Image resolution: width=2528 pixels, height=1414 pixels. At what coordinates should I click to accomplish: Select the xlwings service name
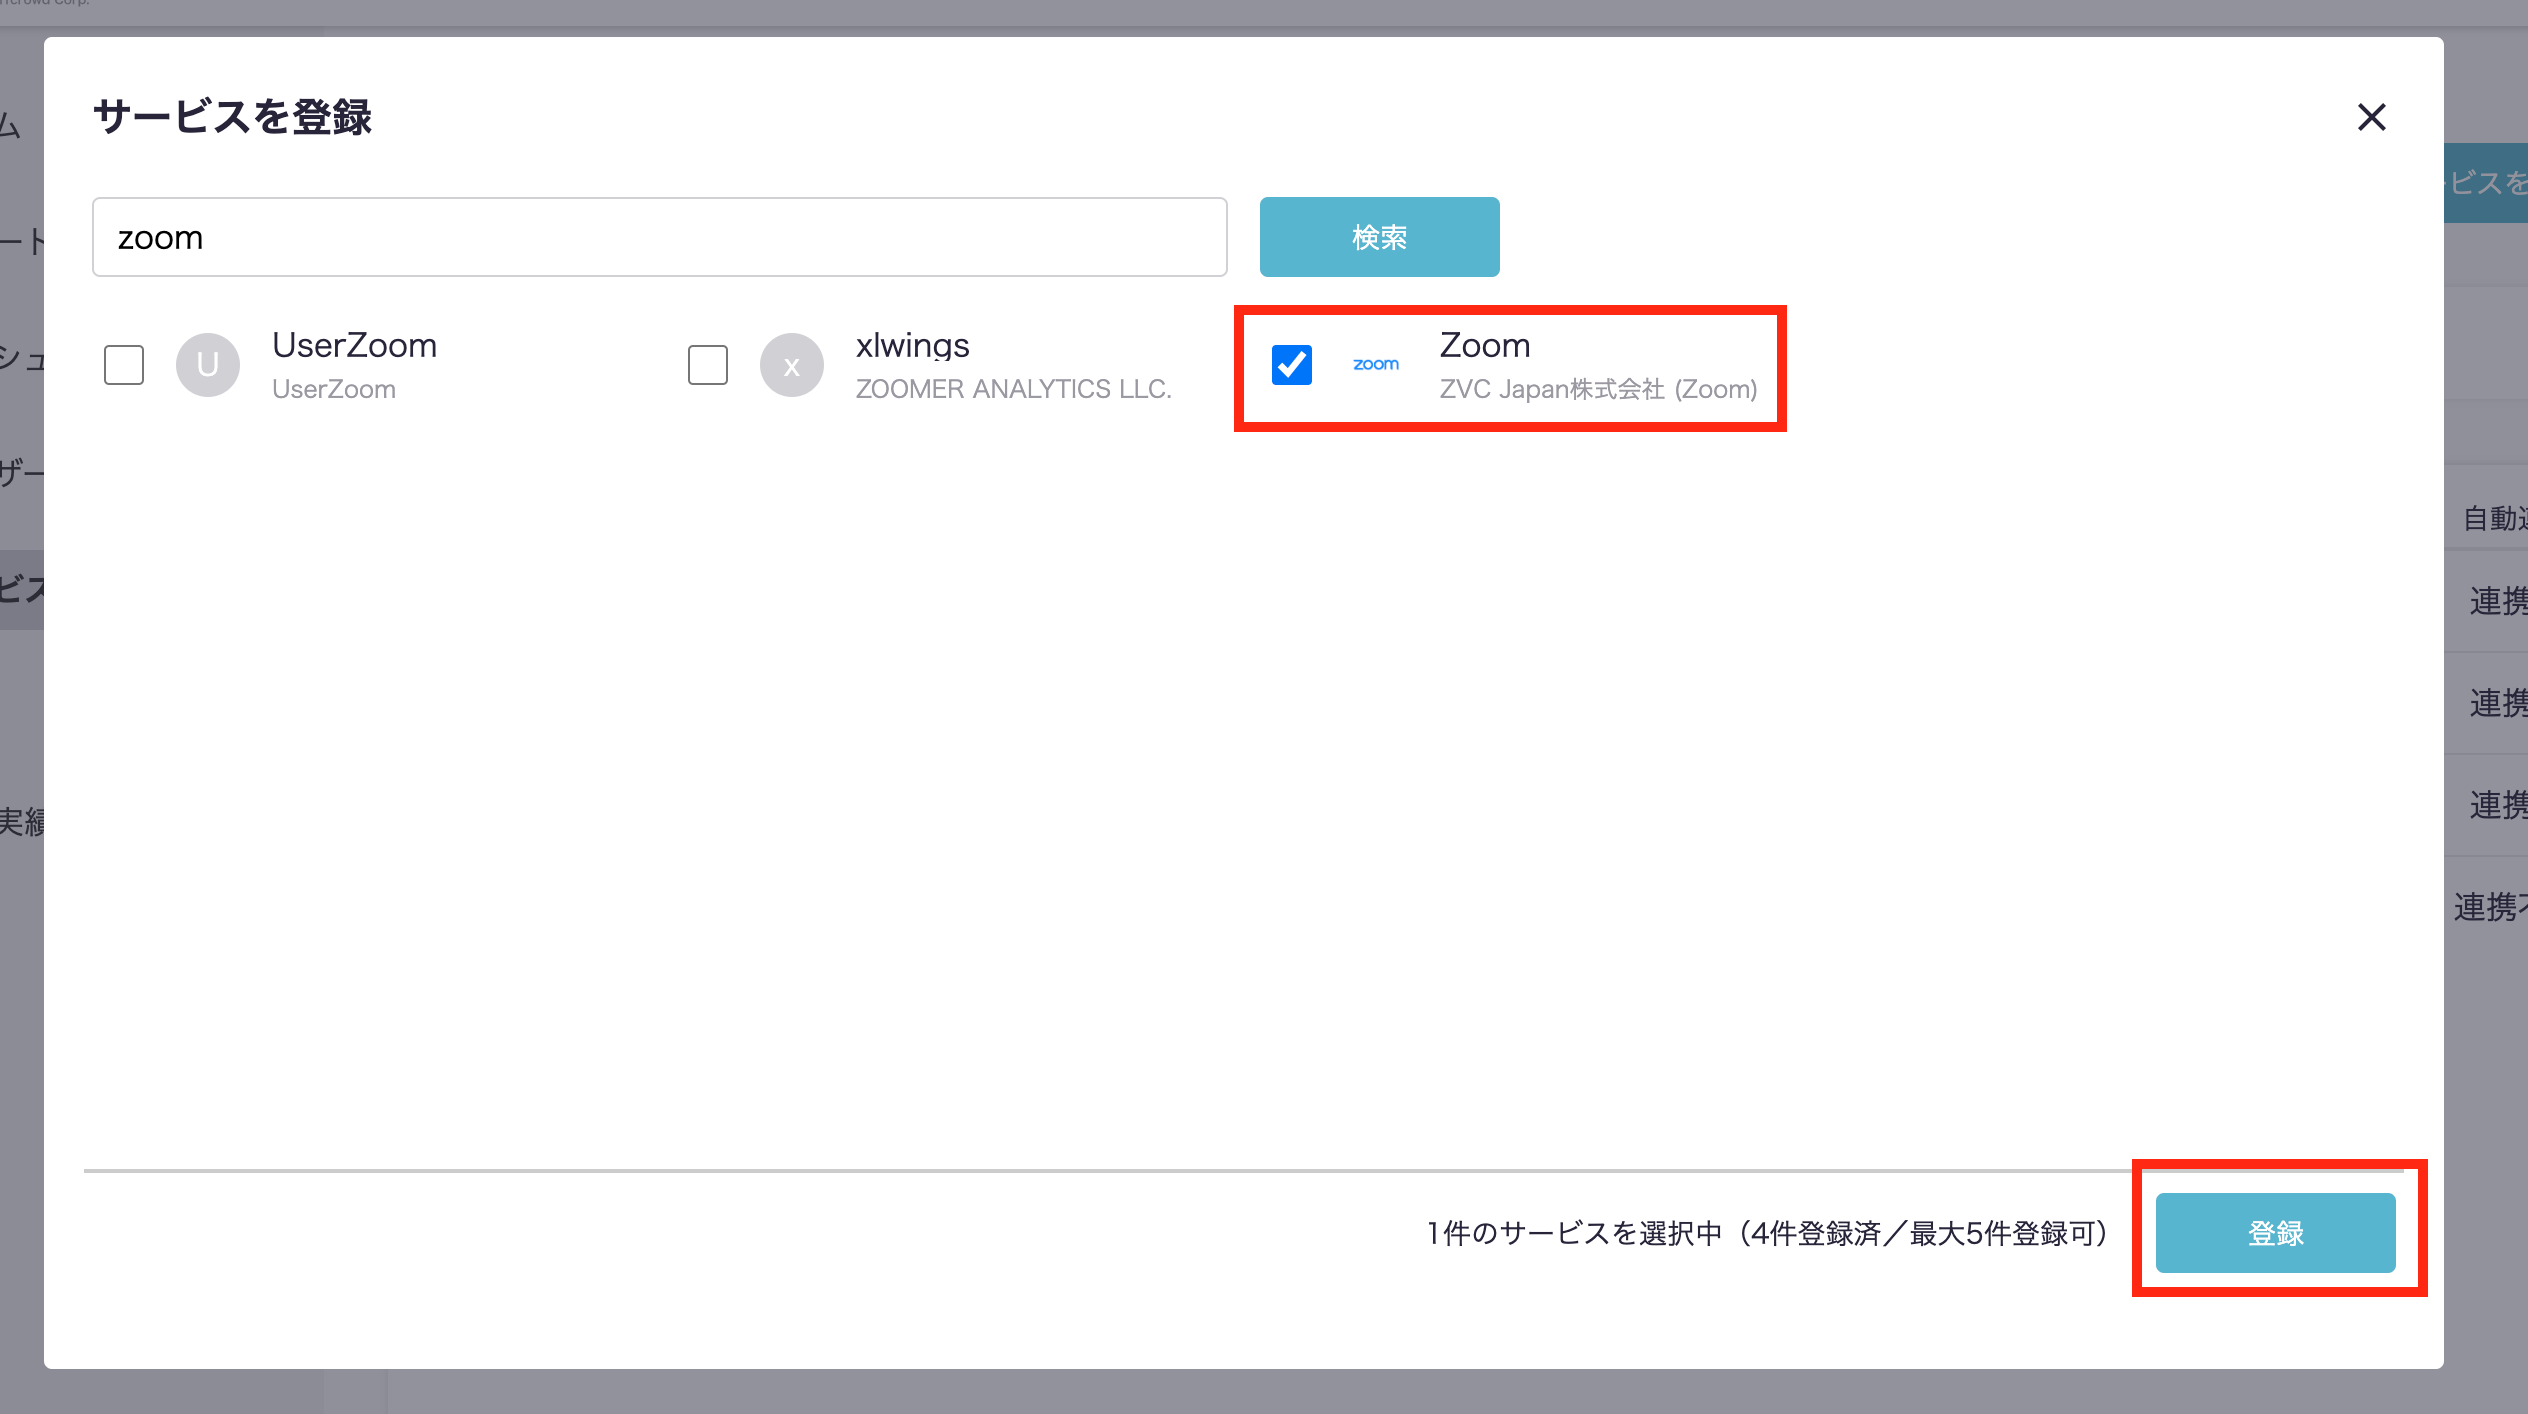click(912, 345)
